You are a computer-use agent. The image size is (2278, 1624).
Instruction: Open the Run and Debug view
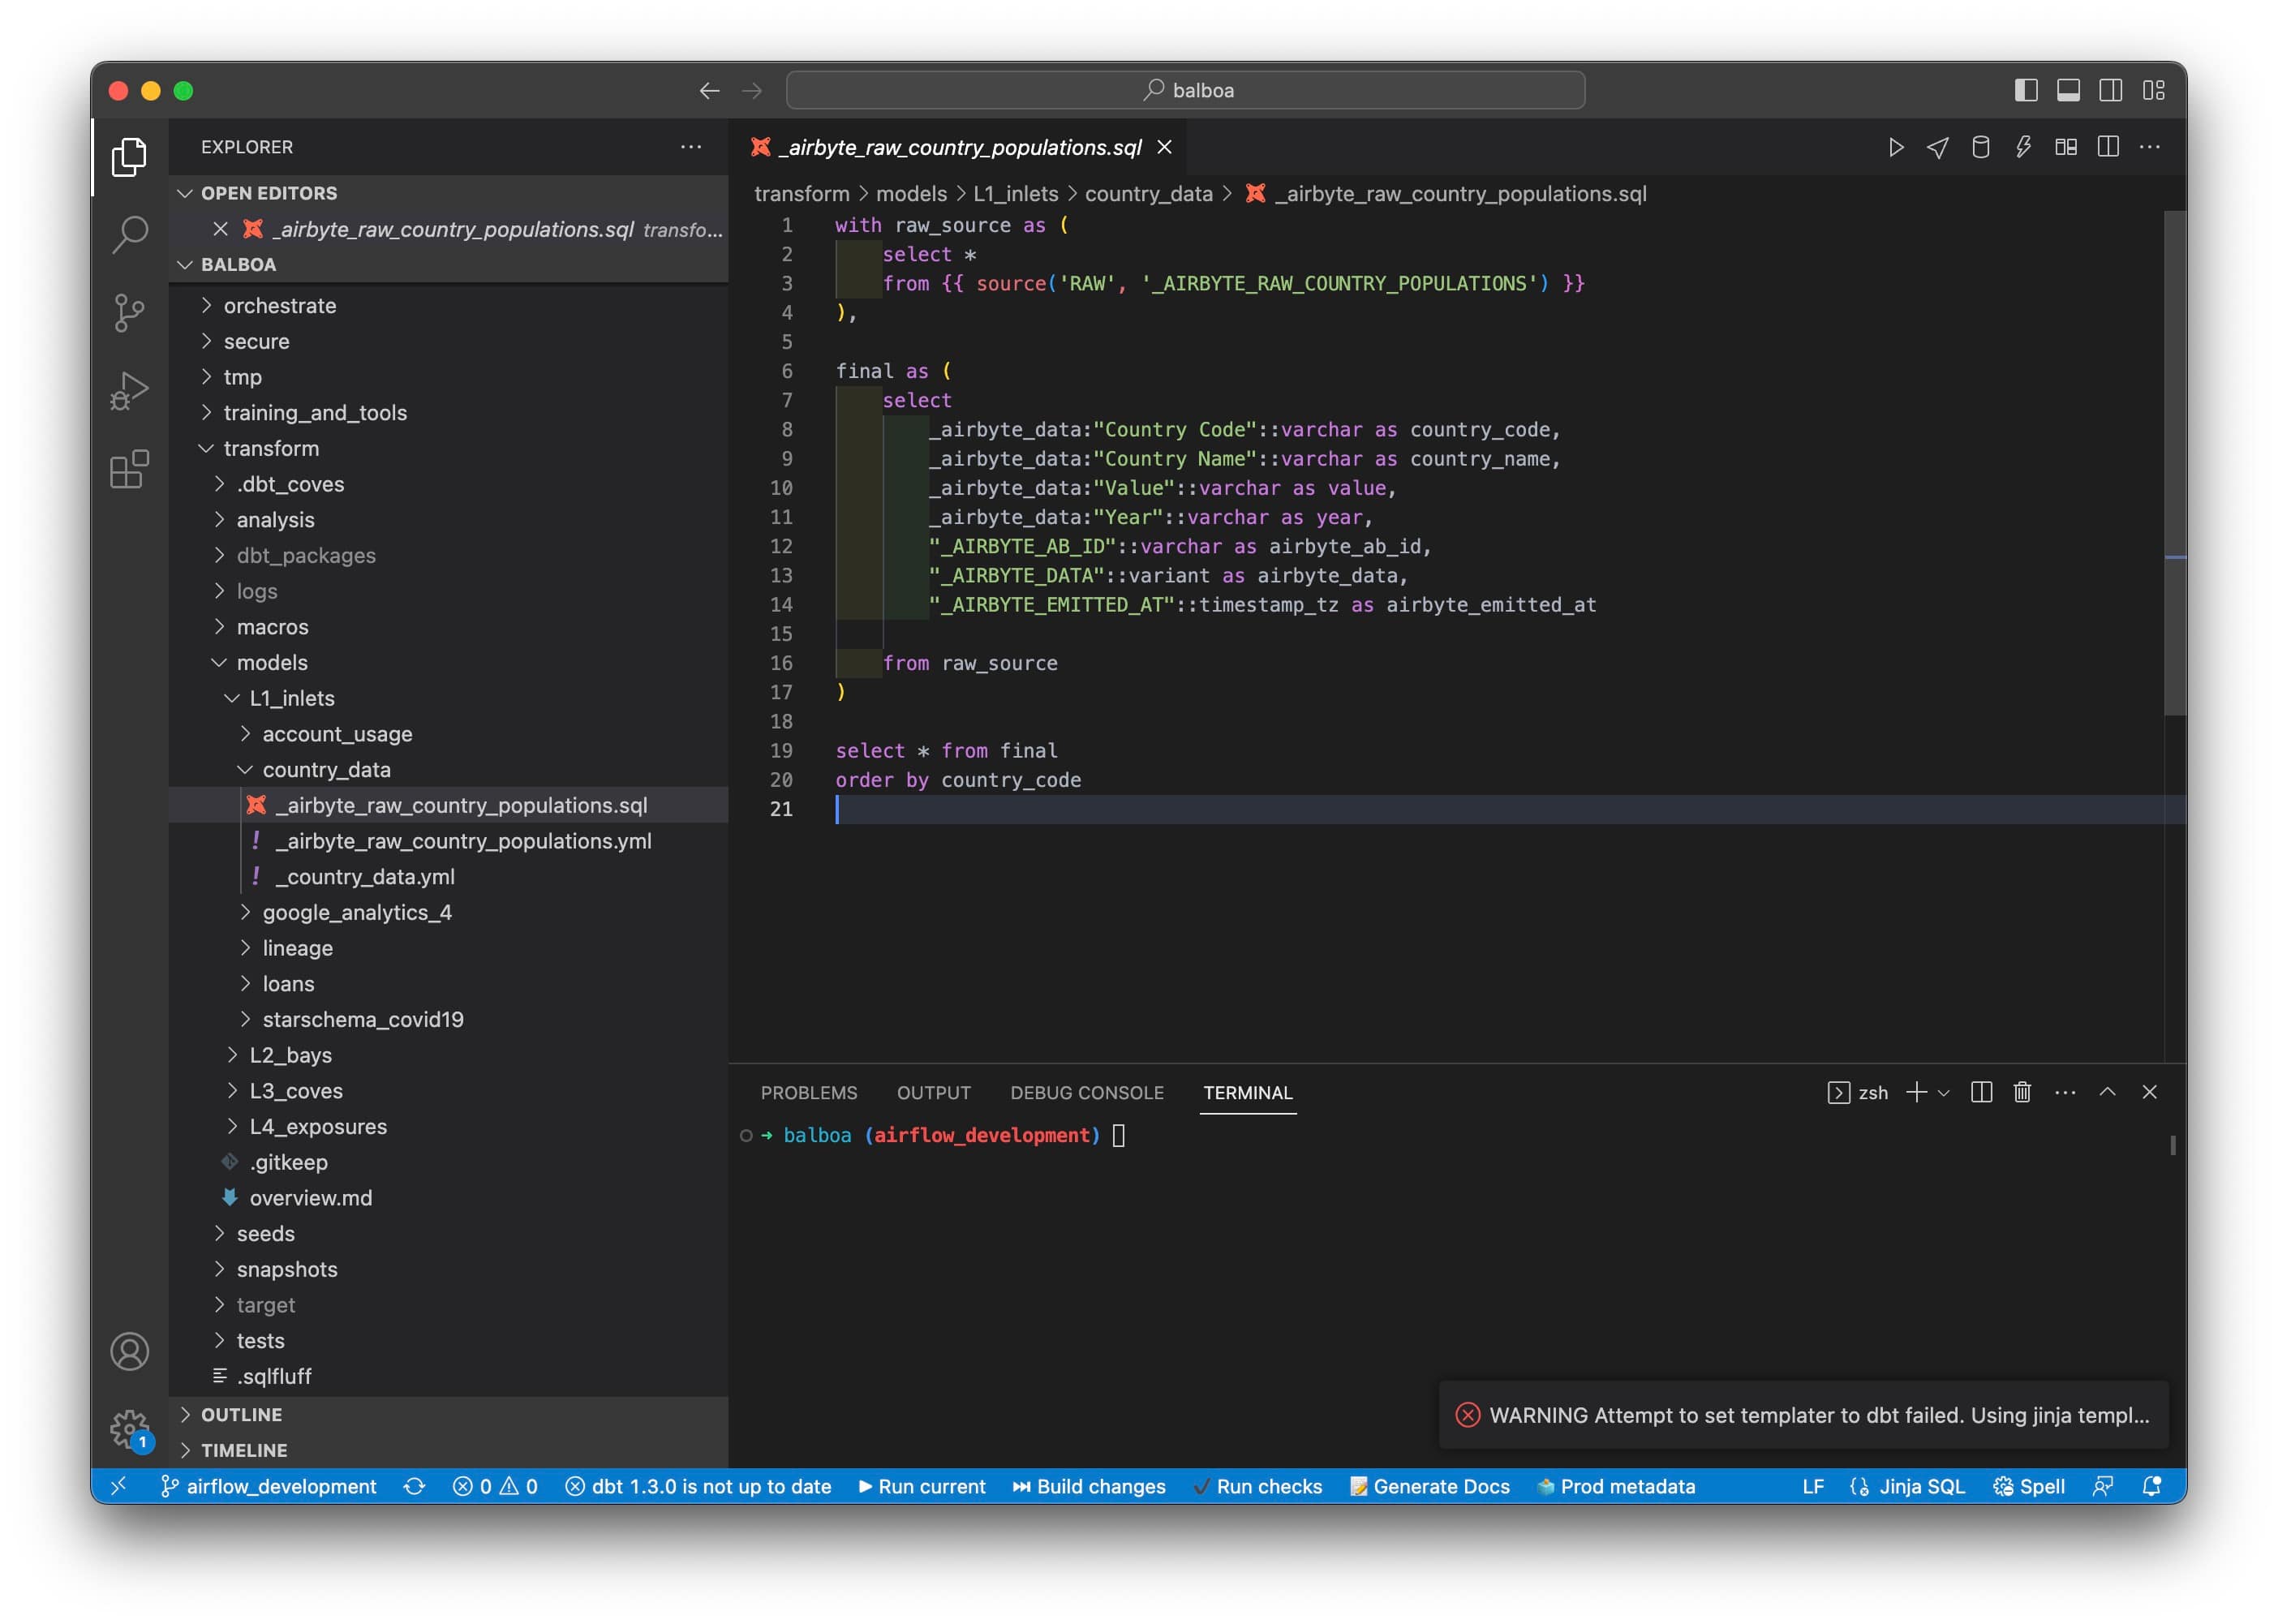coord(129,391)
